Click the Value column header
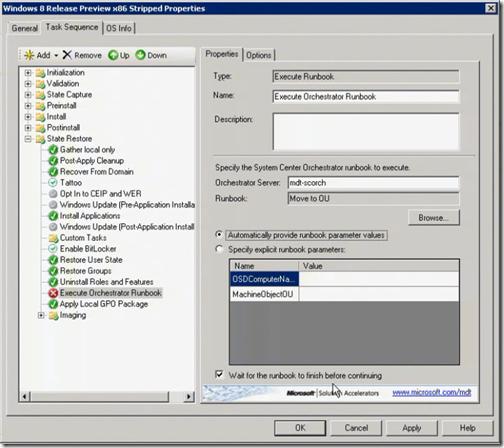 [379, 266]
